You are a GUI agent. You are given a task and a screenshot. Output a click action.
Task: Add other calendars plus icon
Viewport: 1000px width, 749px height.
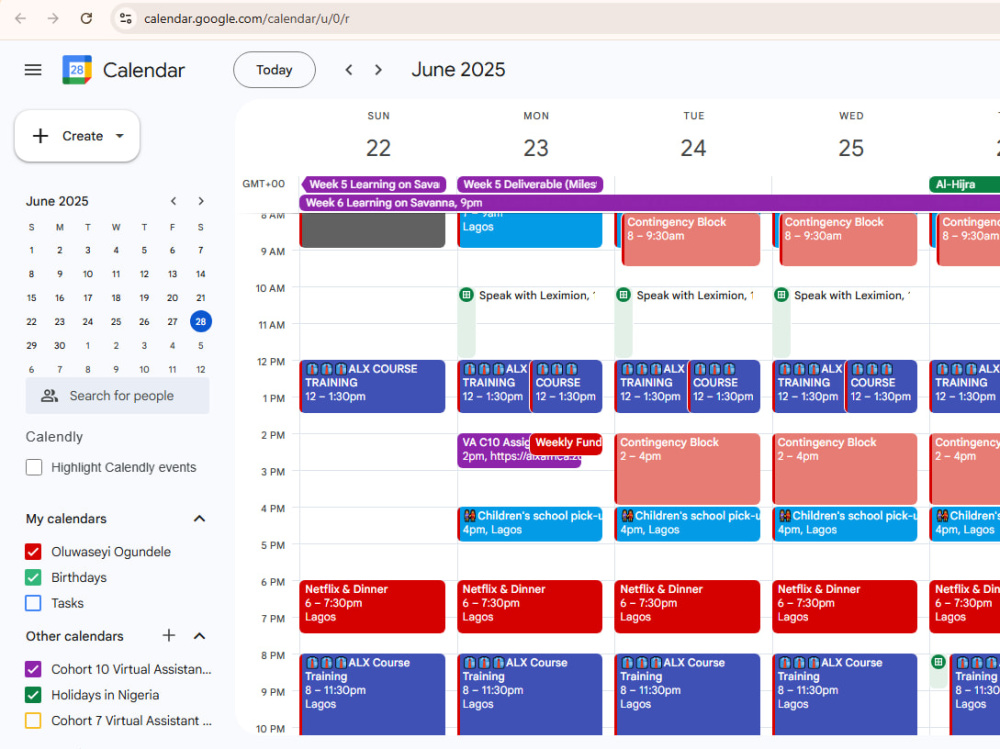tap(169, 635)
